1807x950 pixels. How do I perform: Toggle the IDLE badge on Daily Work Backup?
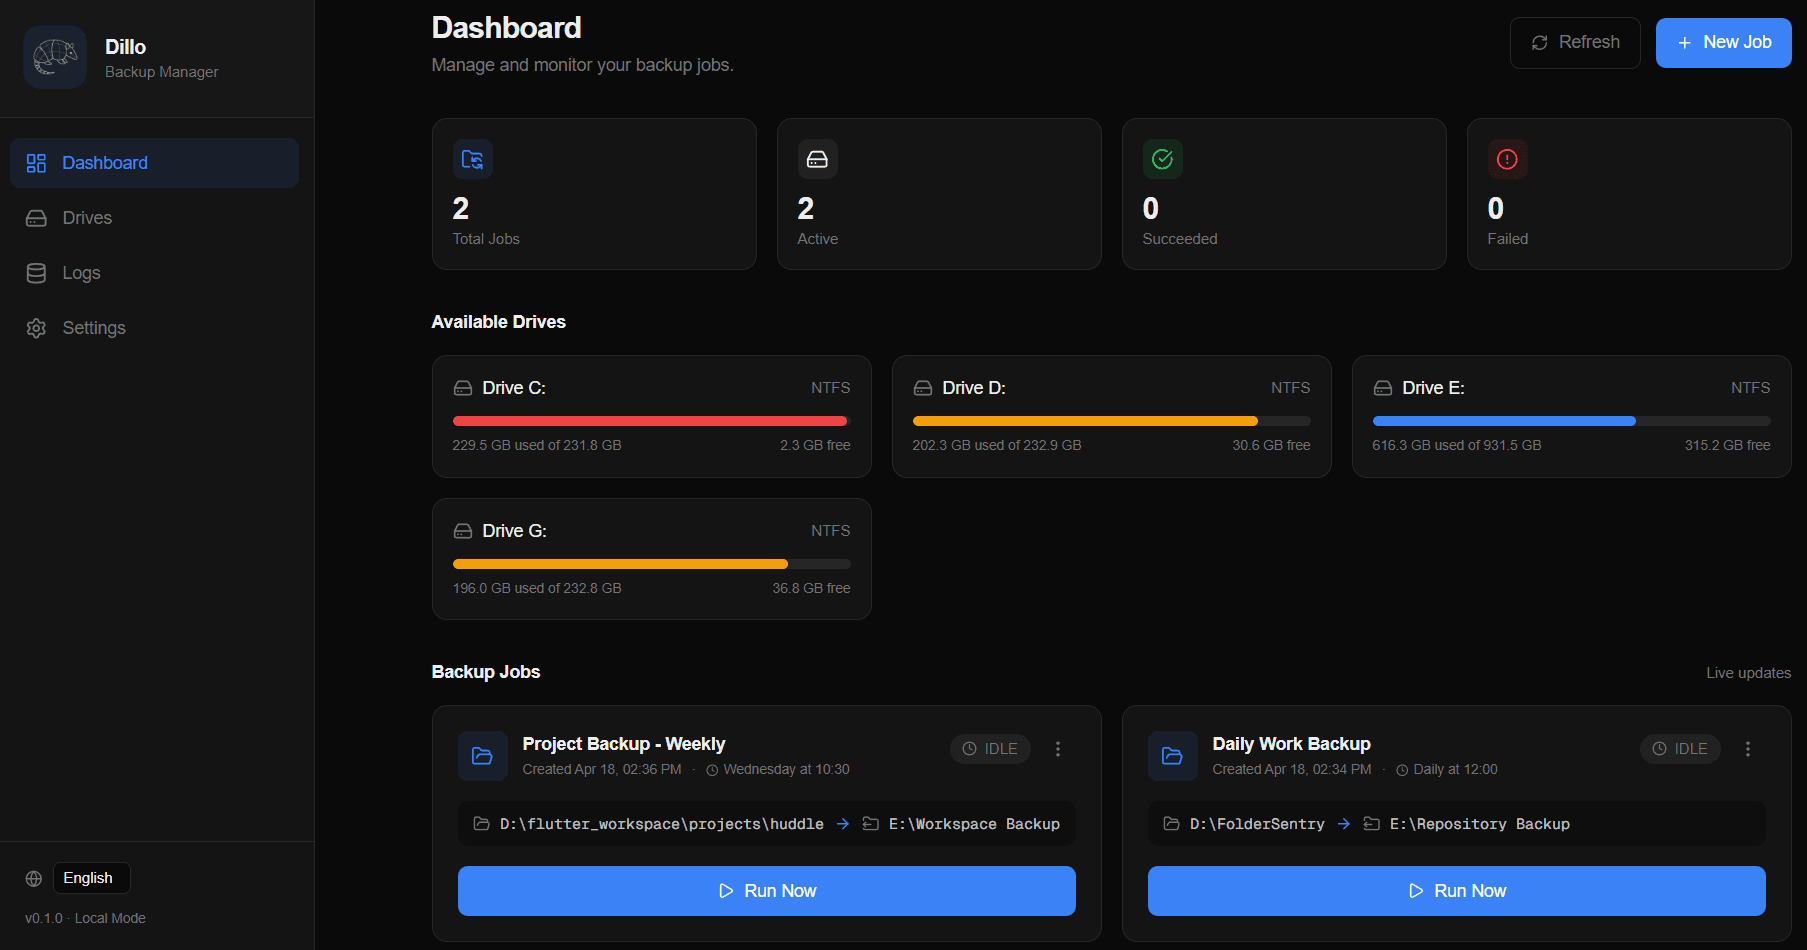click(x=1680, y=748)
